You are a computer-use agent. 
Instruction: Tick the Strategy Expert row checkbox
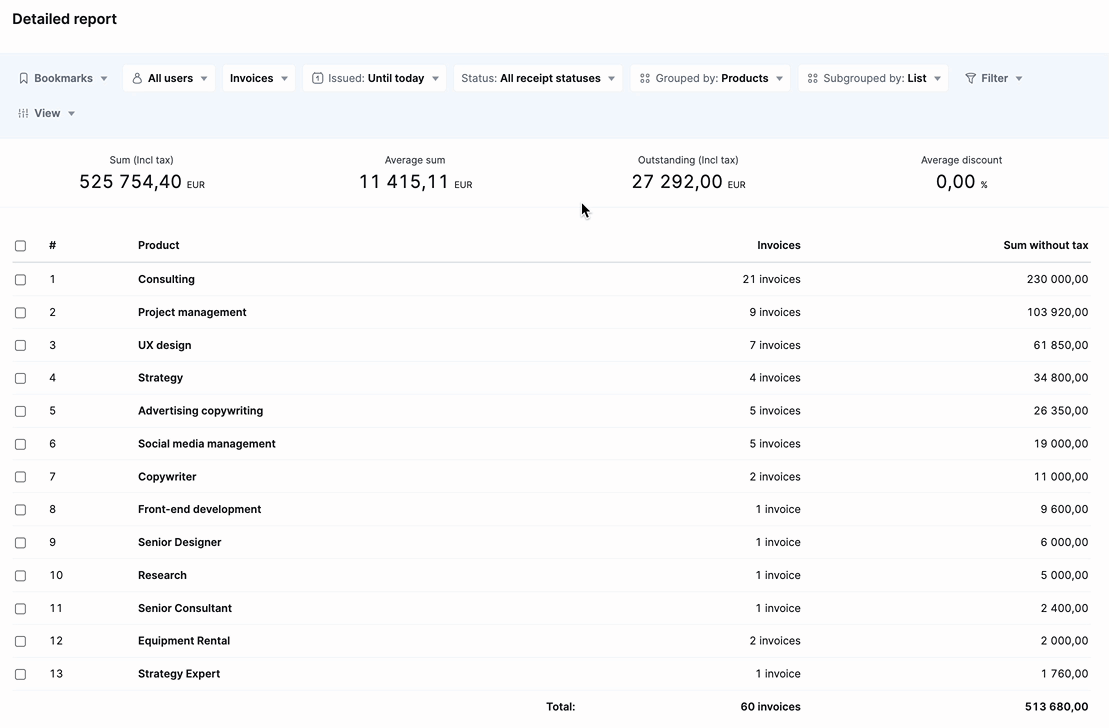click(21, 674)
